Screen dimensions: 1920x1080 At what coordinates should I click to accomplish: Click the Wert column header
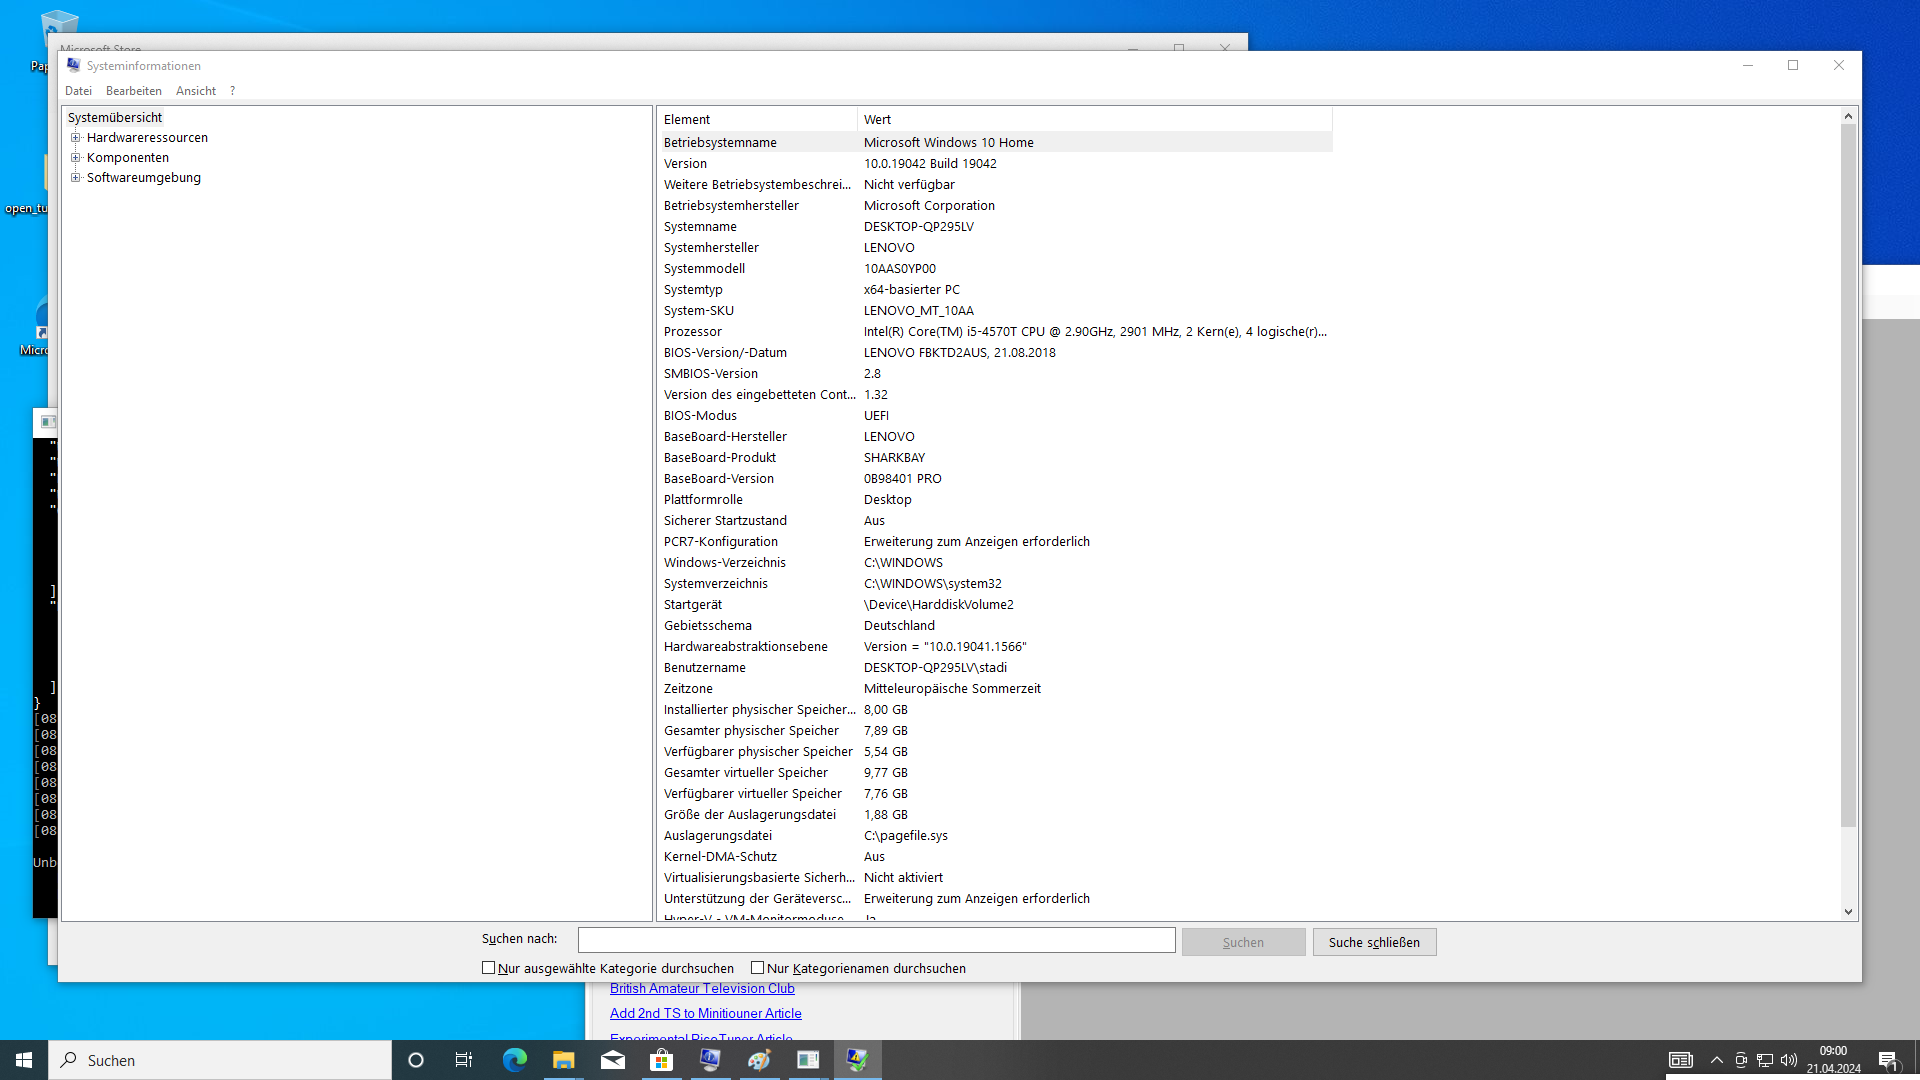[x=1095, y=119]
